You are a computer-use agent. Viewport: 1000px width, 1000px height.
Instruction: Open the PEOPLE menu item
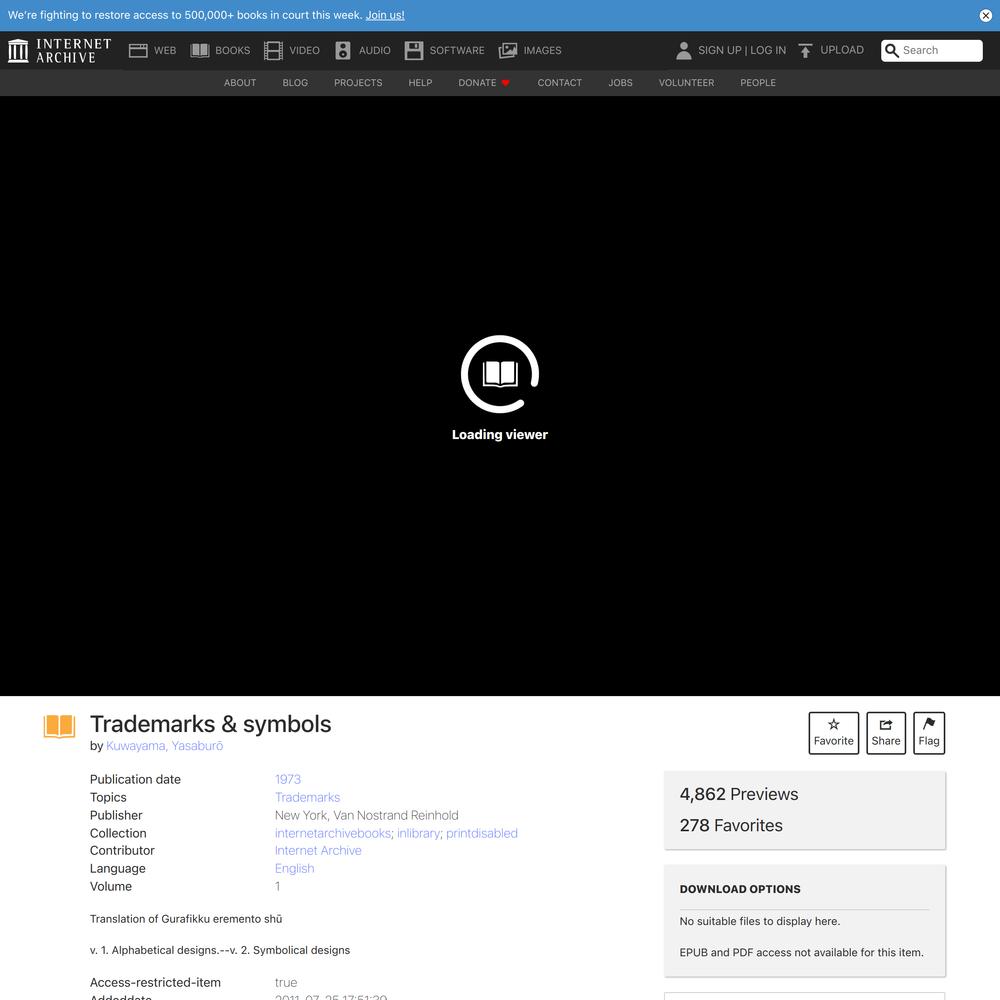tap(758, 83)
